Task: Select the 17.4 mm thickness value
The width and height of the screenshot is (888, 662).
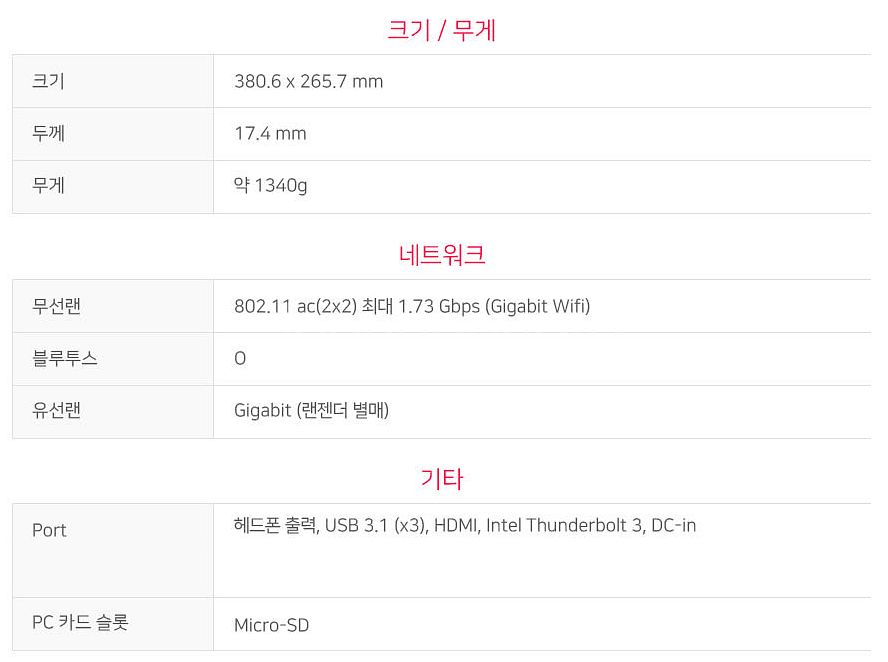Action: 270,134
